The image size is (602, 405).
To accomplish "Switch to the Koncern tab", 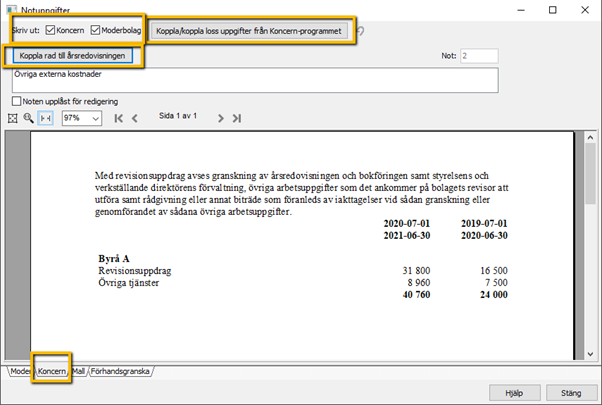I will [x=51, y=371].
